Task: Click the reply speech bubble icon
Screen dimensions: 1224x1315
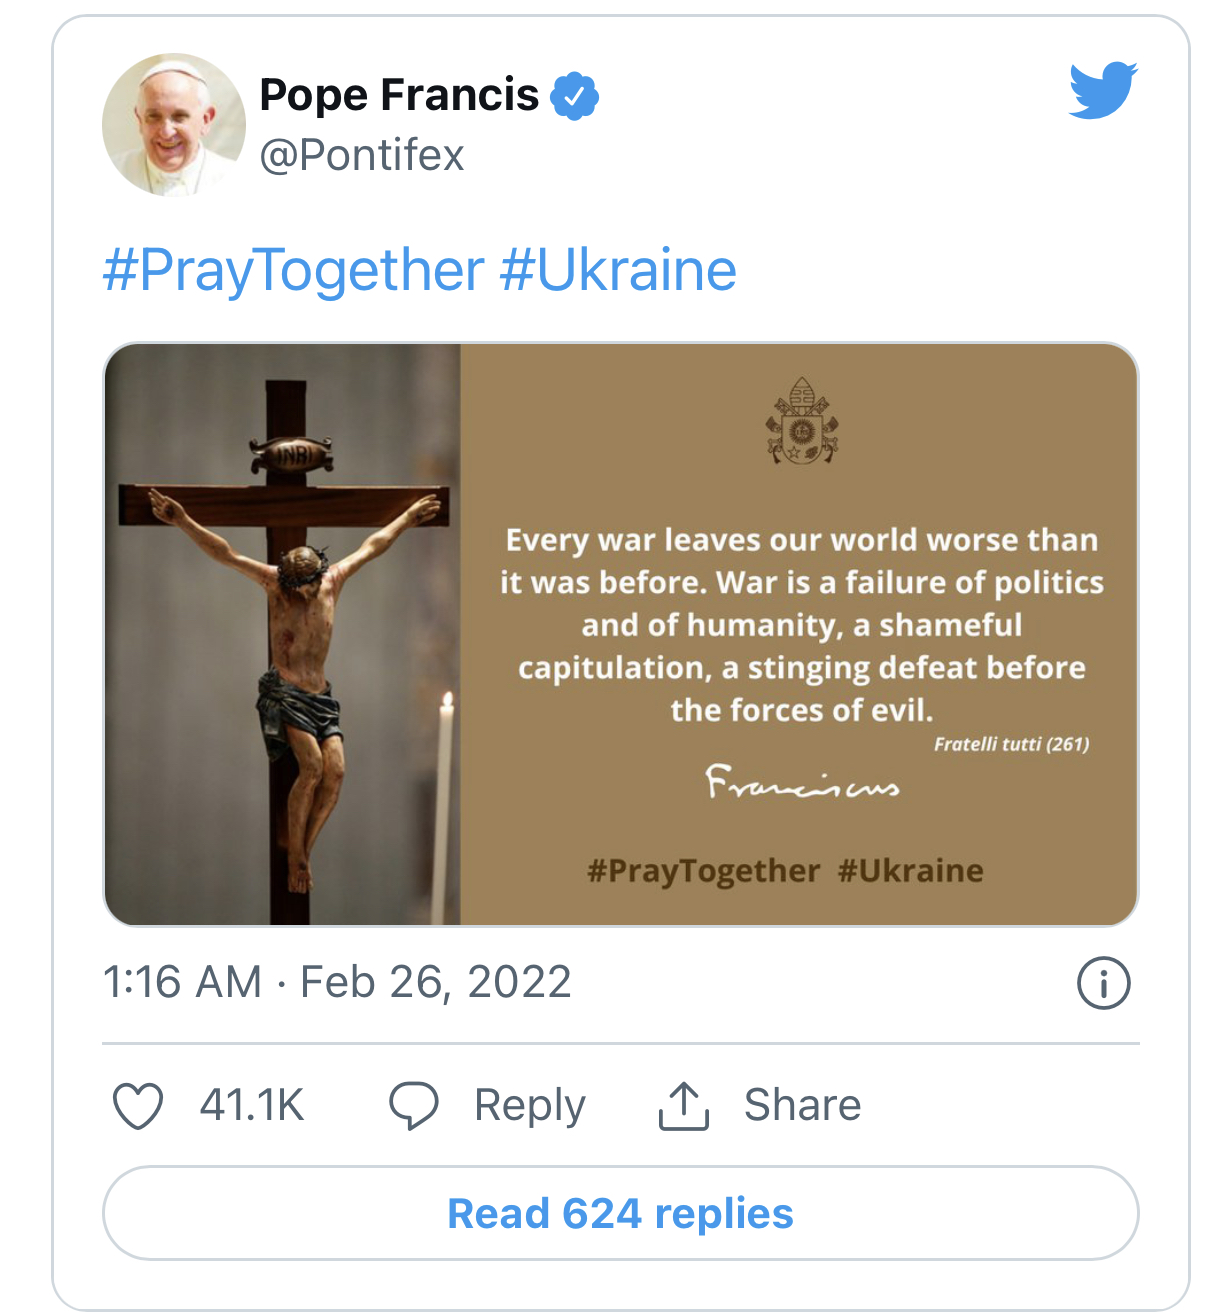Action: (x=413, y=1106)
